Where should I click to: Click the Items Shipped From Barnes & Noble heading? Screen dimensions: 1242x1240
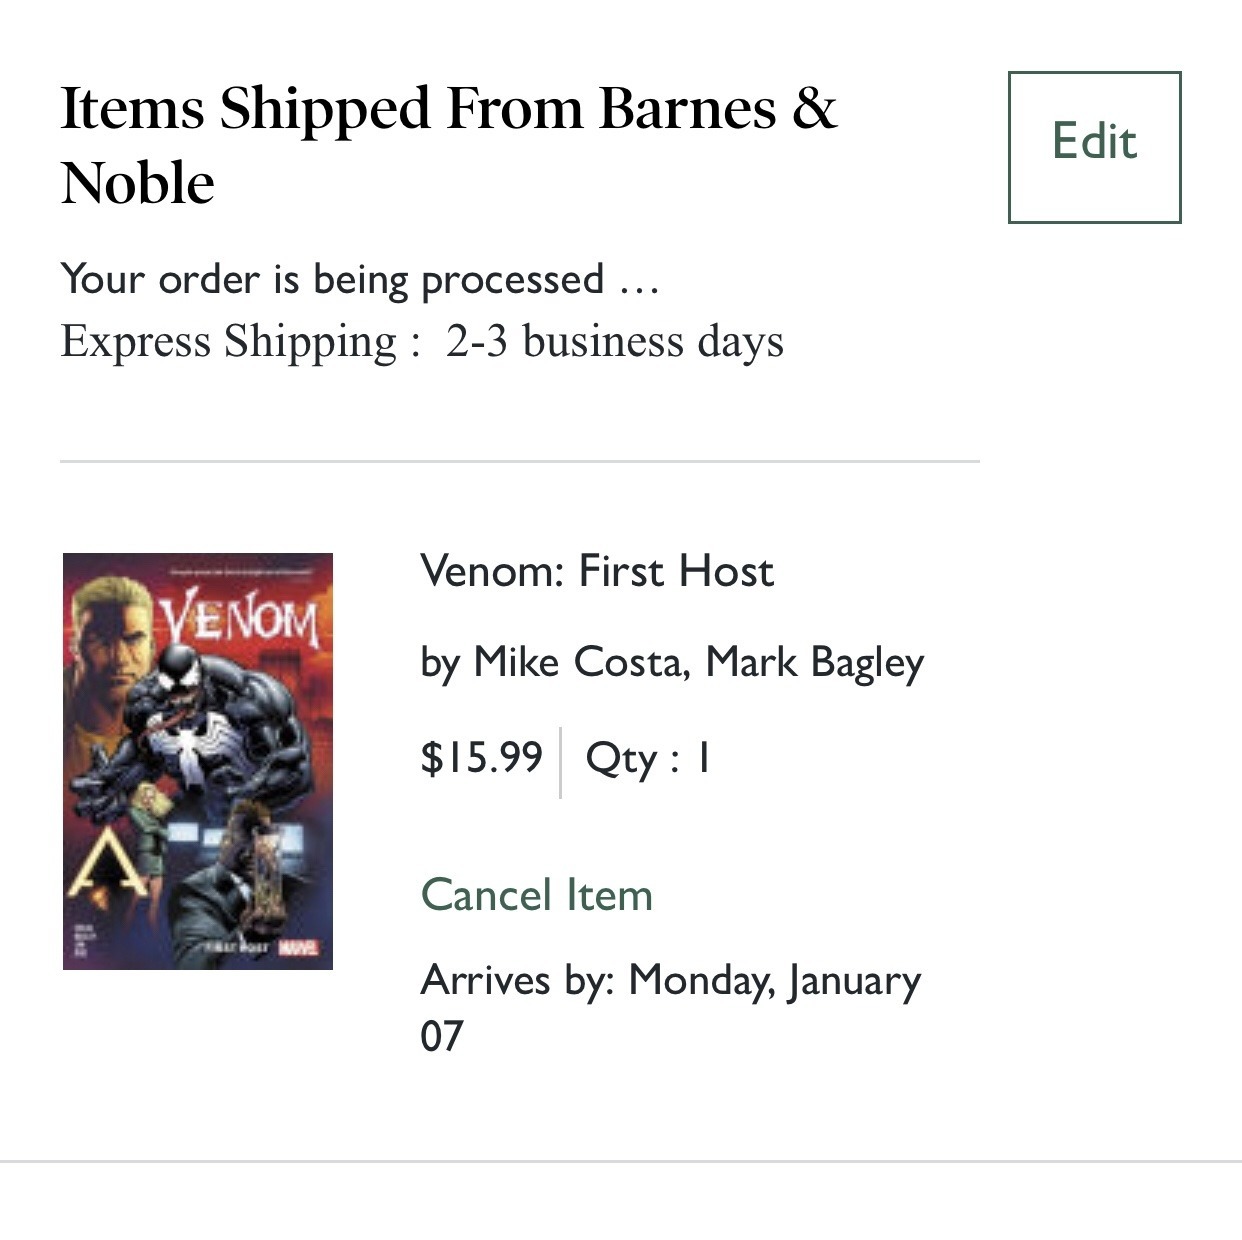pyautogui.click(x=448, y=145)
